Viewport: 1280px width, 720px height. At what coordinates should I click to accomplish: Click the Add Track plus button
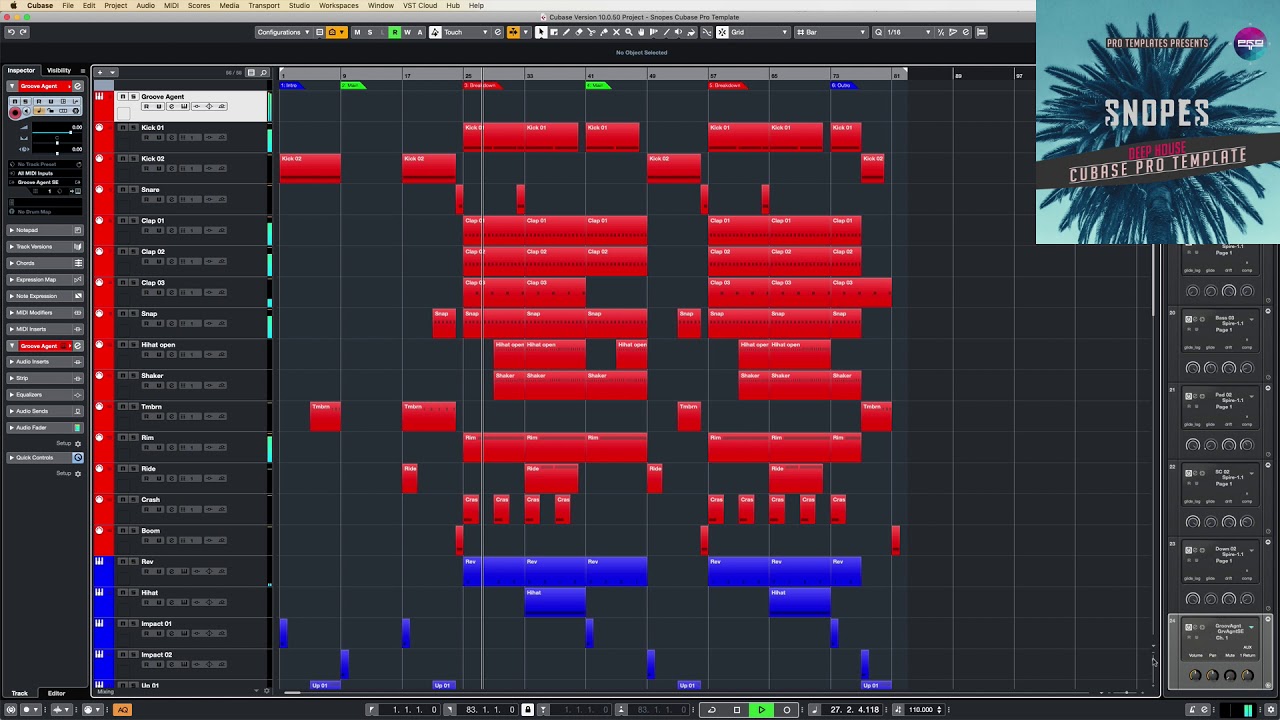pyautogui.click(x=100, y=73)
